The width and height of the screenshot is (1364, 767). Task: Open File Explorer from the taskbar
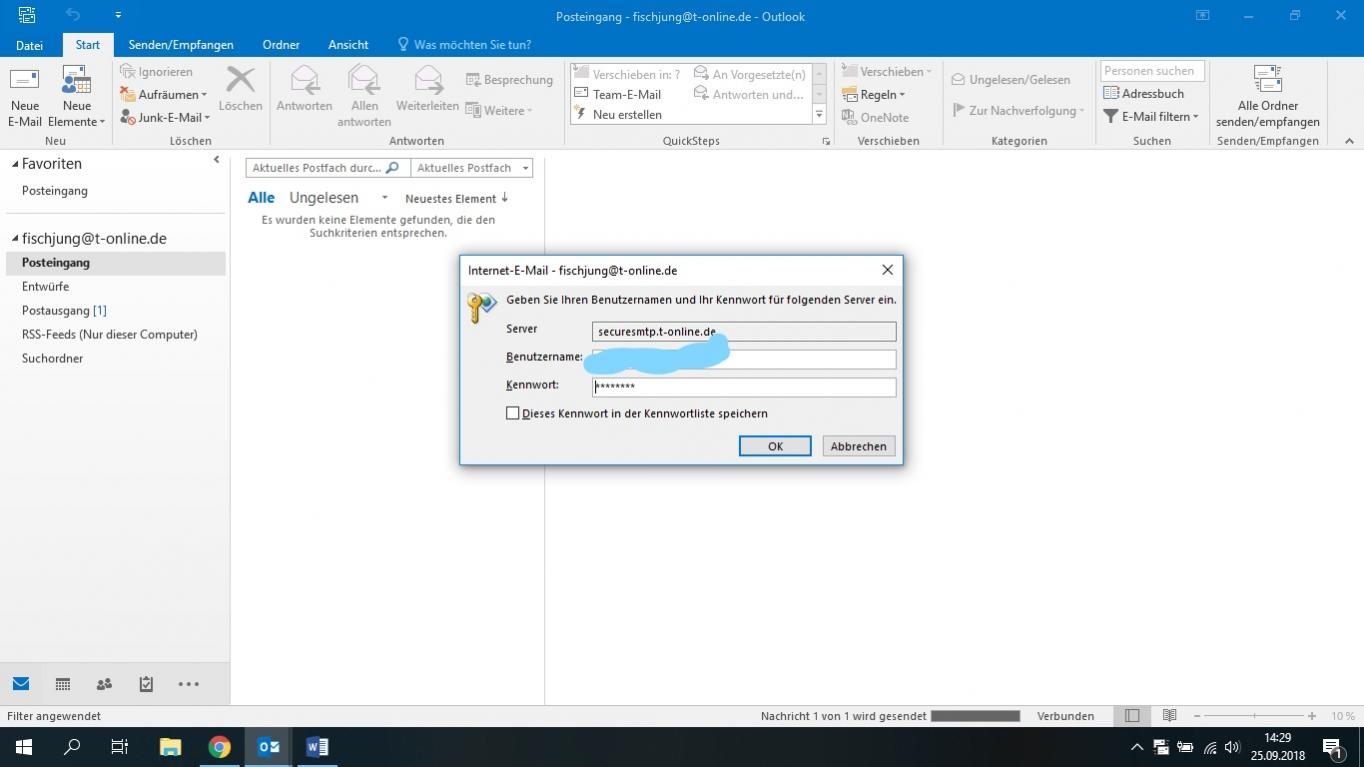(171, 747)
